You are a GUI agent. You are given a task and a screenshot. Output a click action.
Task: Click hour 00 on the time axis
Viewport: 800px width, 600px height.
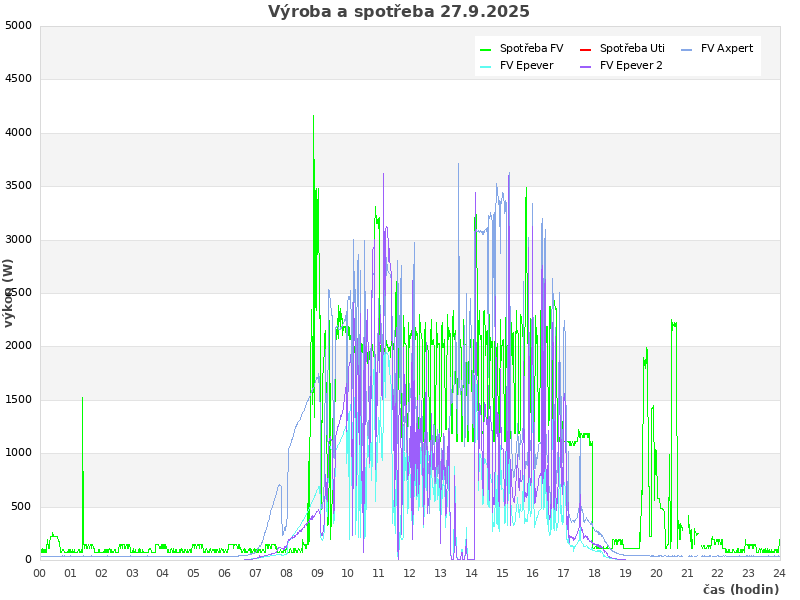pos(40,573)
